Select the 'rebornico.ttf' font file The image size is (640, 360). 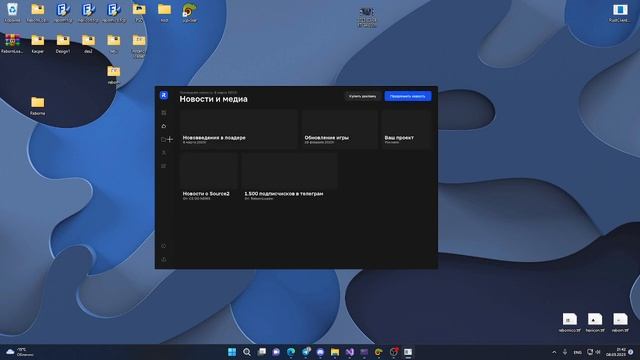tap(570, 322)
